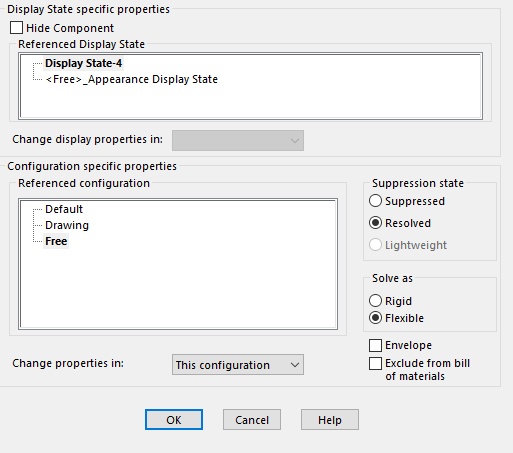The height and width of the screenshot is (453, 513).
Task: Check the Hide Component checkbox
Action: pyautogui.click(x=16, y=28)
